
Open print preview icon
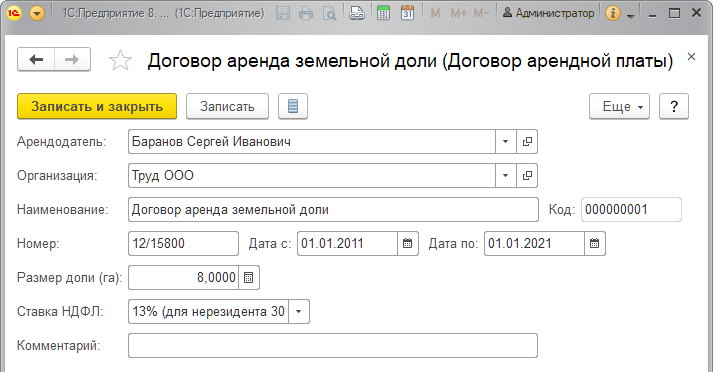click(x=329, y=13)
